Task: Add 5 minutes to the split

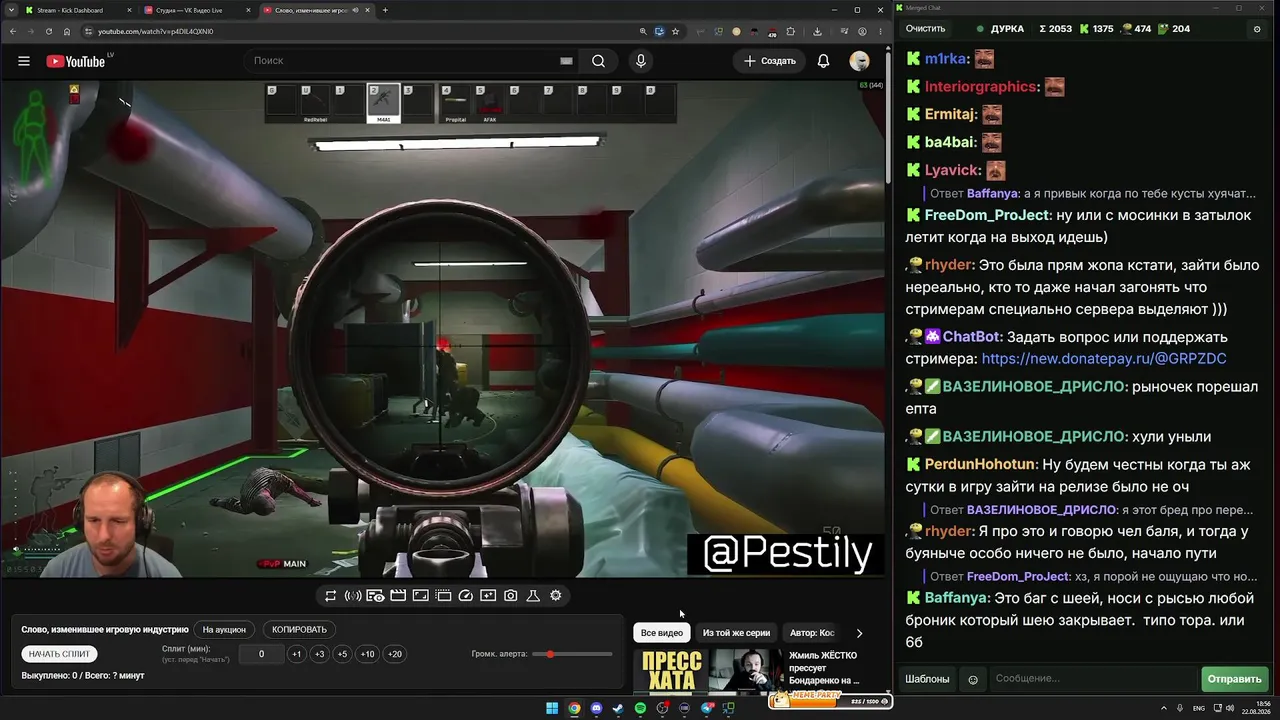Action: tap(342, 654)
